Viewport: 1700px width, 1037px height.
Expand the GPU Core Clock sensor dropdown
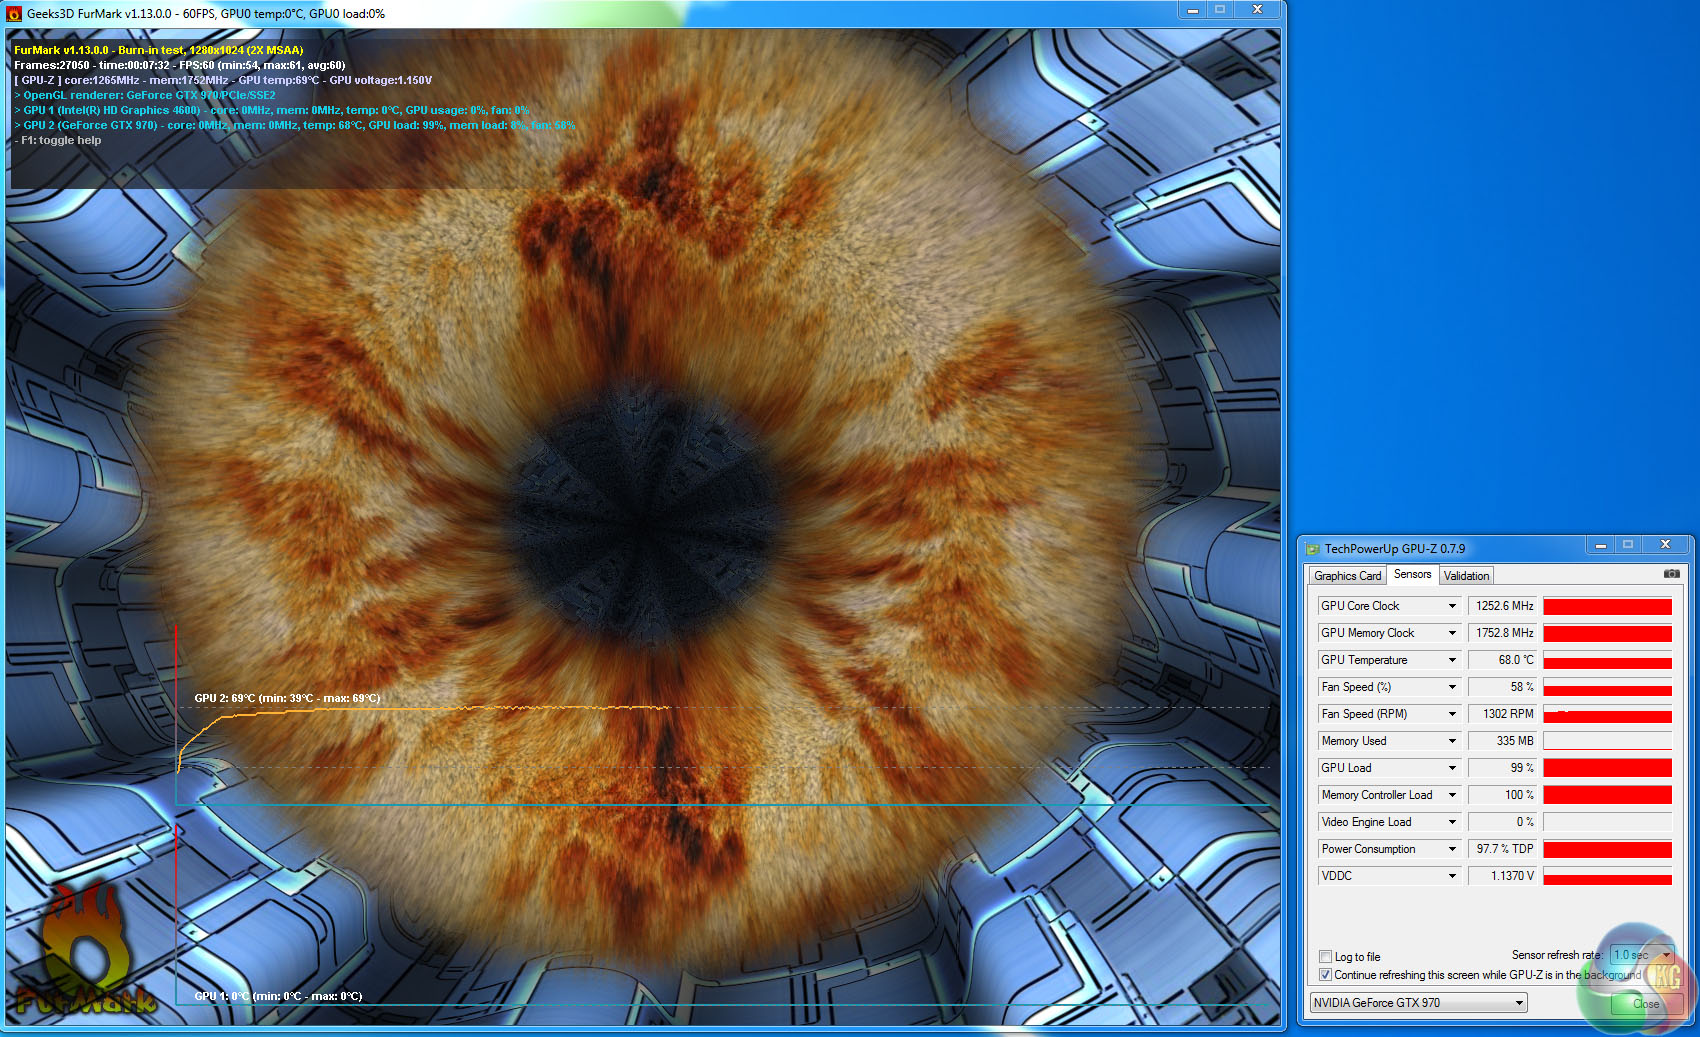pos(1452,606)
